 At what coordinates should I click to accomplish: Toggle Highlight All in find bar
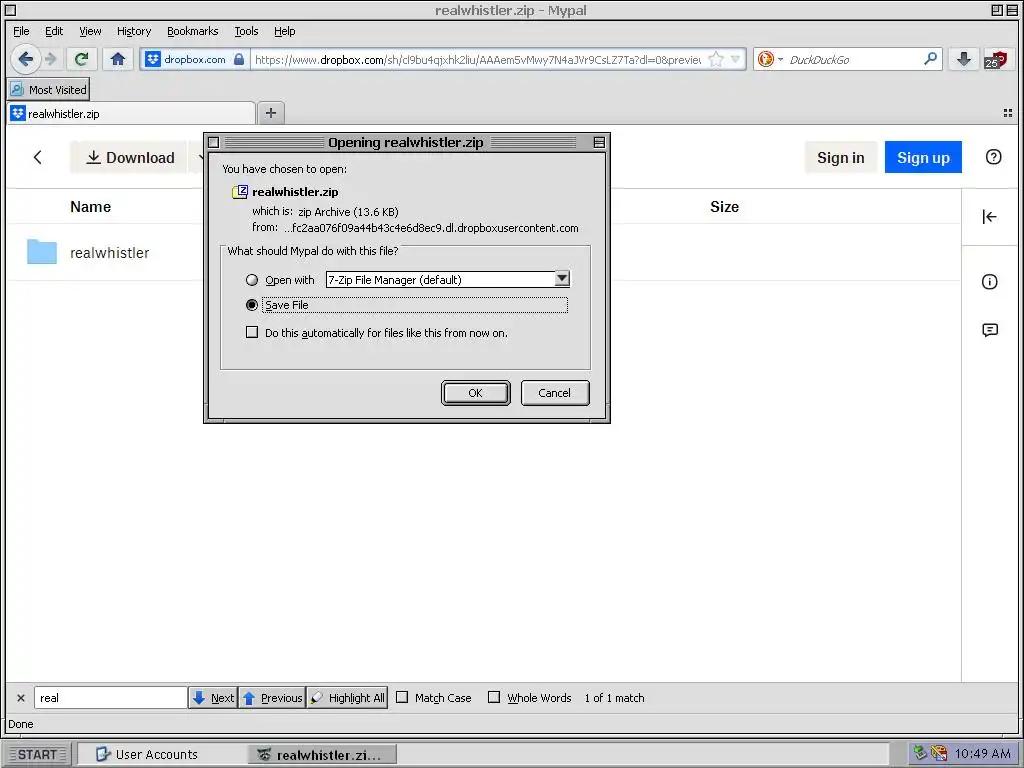[x=347, y=697]
